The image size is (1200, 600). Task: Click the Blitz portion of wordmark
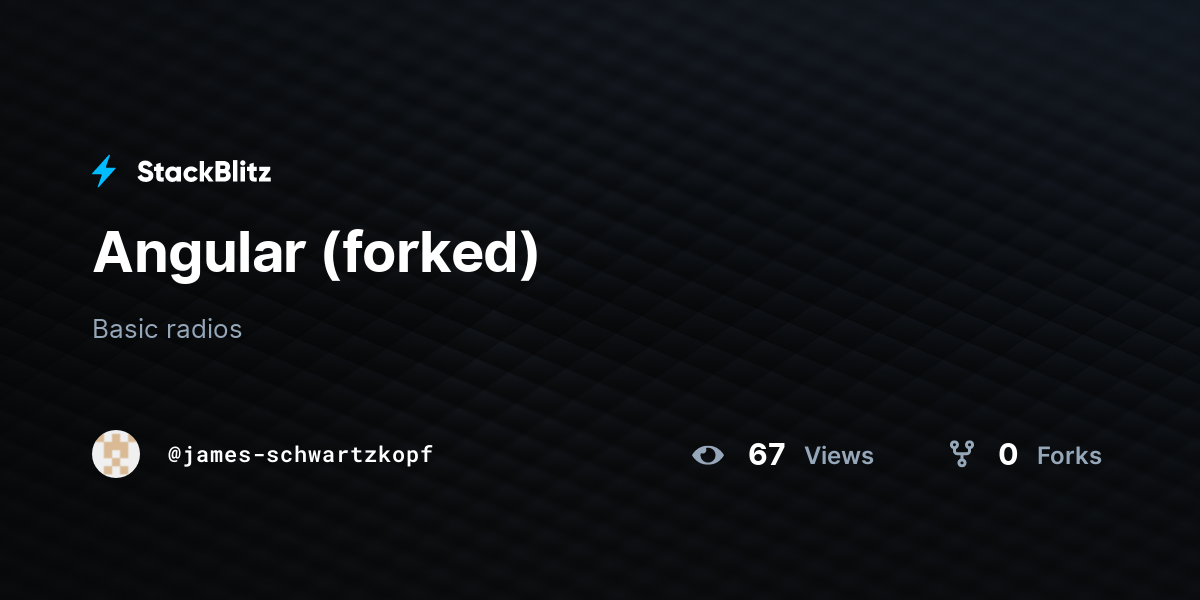click(x=240, y=172)
